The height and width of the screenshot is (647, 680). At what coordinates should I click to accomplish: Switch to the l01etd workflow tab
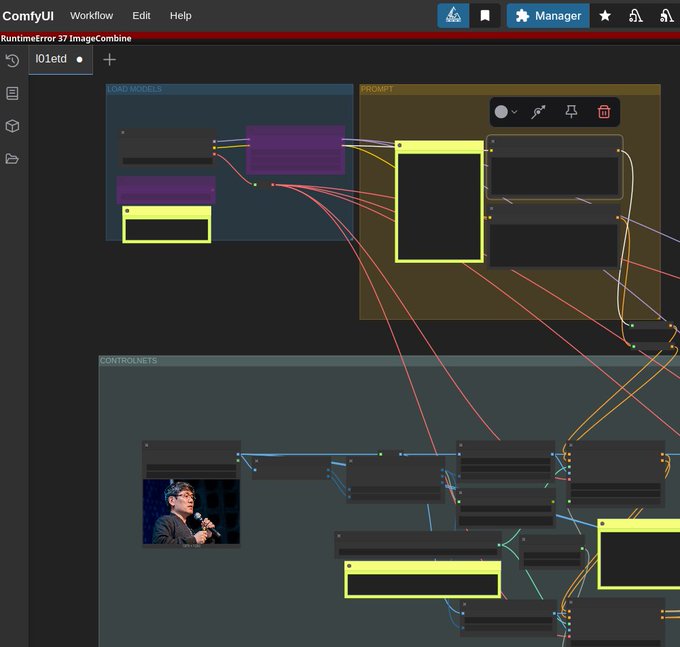pos(52,59)
